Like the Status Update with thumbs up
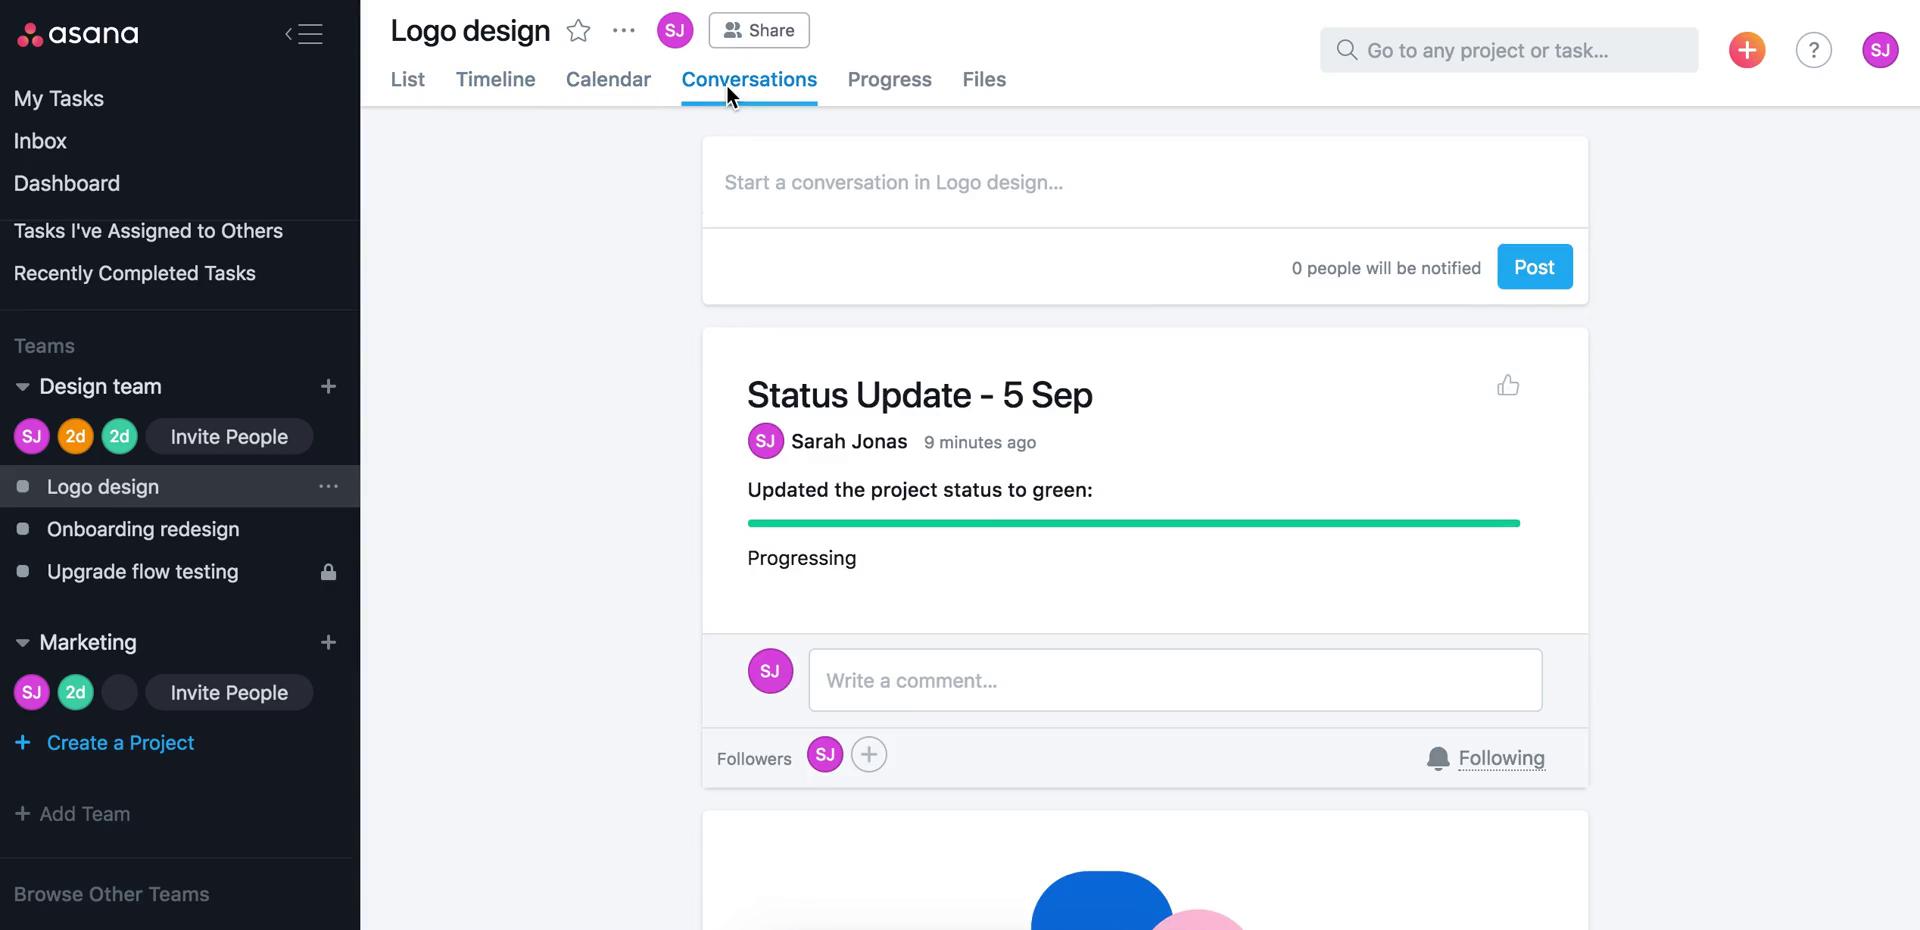Image resolution: width=1920 pixels, height=930 pixels. click(x=1508, y=385)
